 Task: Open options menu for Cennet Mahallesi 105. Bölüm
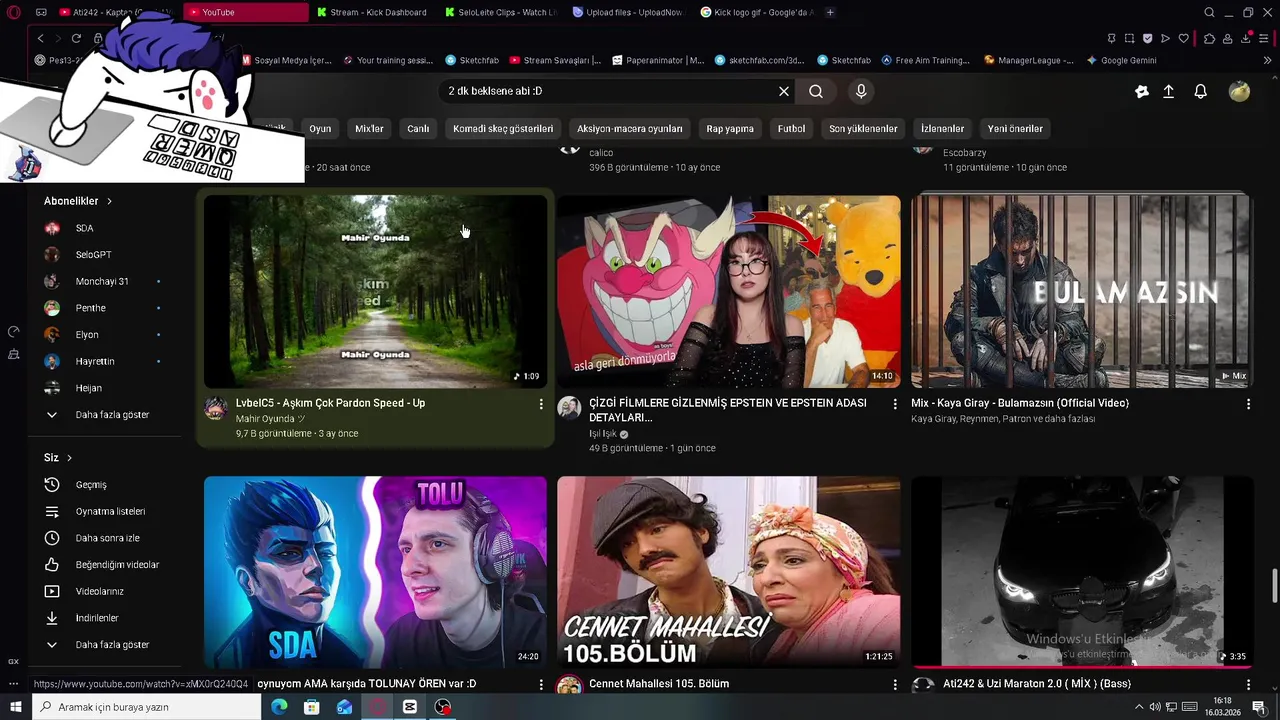click(x=895, y=684)
